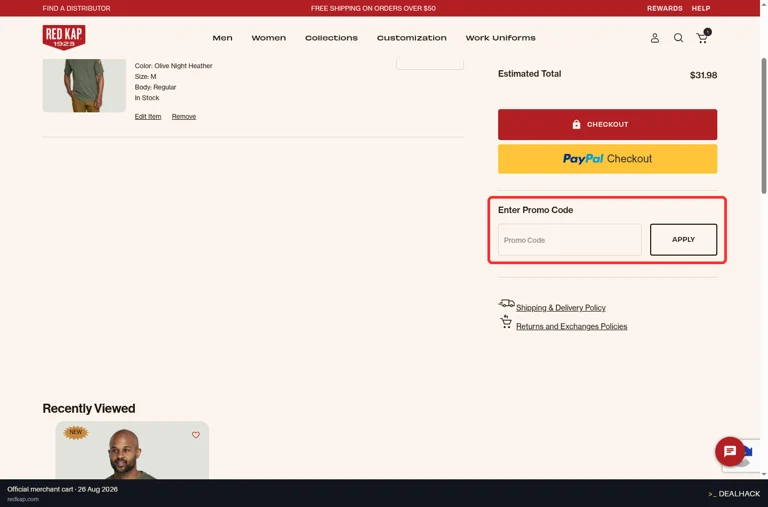Remove the item from cart
Image resolution: width=768 pixels, height=507 pixels.
184,117
